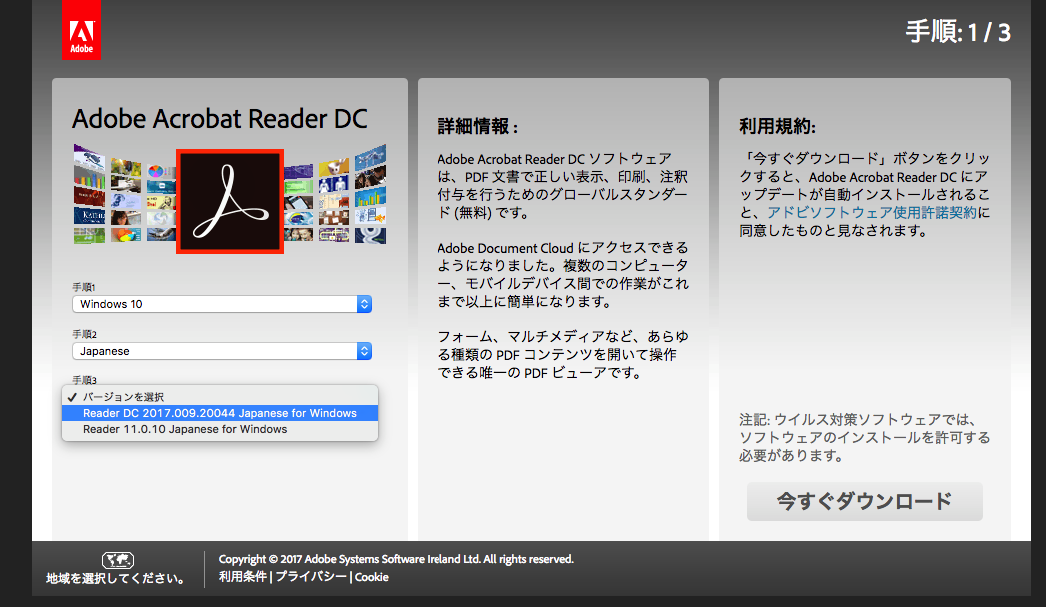Open the Cookie footer link
This screenshot has height=607, width=1046.
[x=372, y=577]
